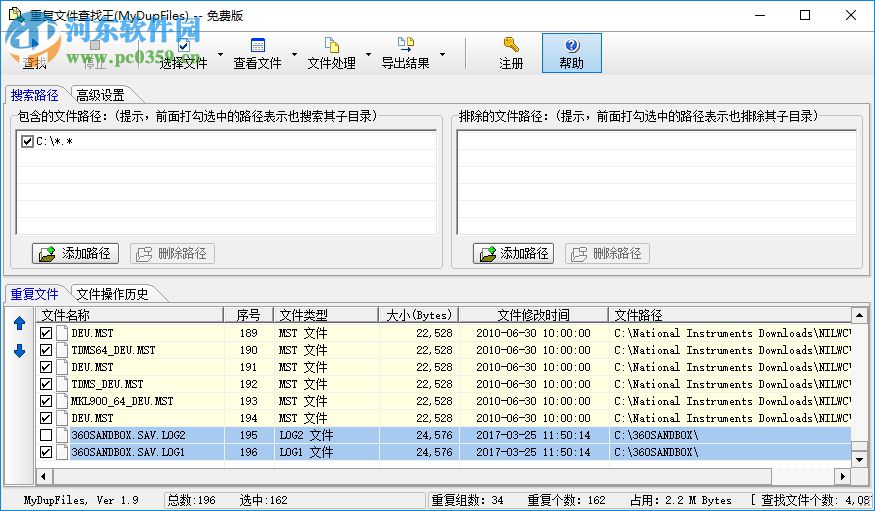Uncheck the 360SANDBOX.SAV.LOG1 checkbox
Viewport: 875px width, 511px height.
[46, 452]
